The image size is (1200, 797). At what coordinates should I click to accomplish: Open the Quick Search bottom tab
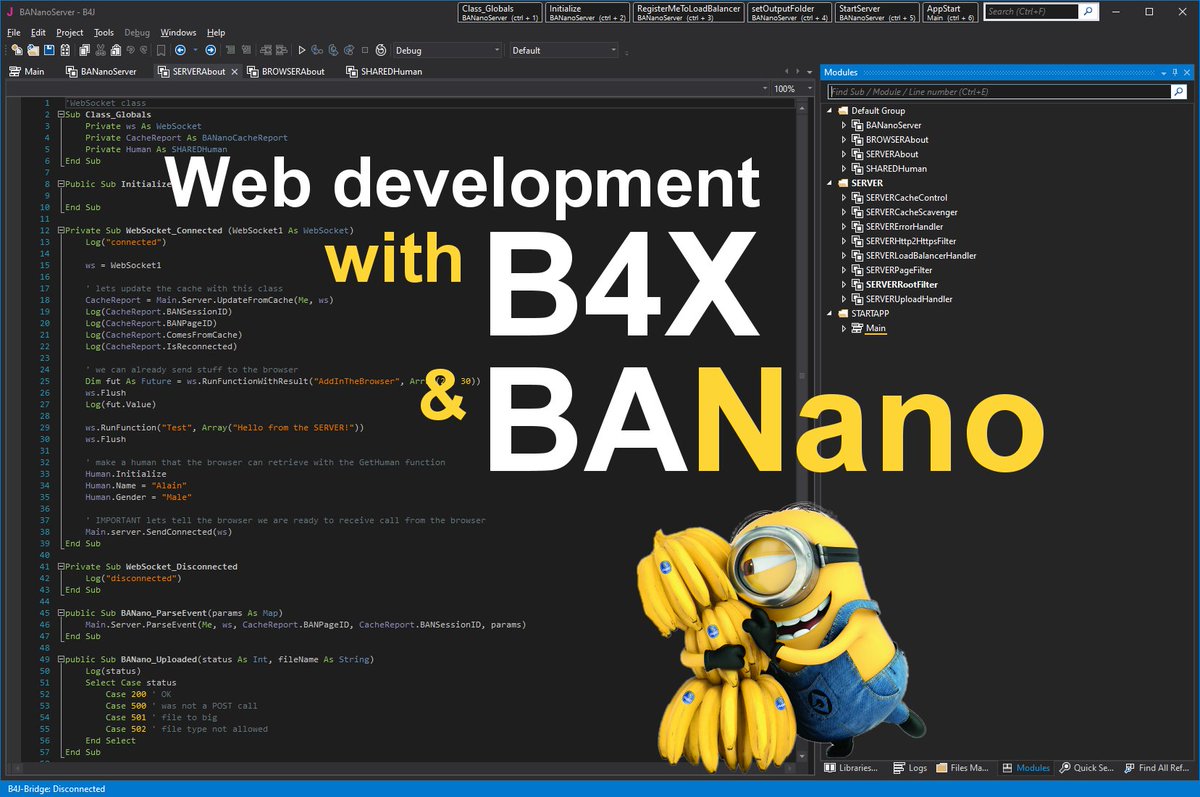pos(1086,768)
